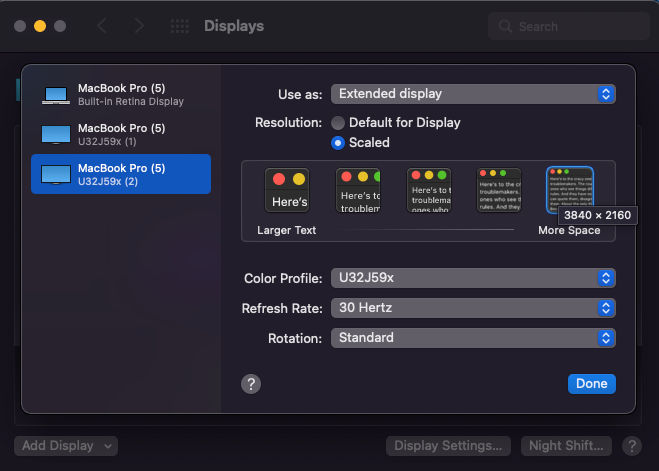Open the show-all preferences grid icon
Image resolution: width=659 pixels, height=471 pixels.
click(x=179, y=26)
